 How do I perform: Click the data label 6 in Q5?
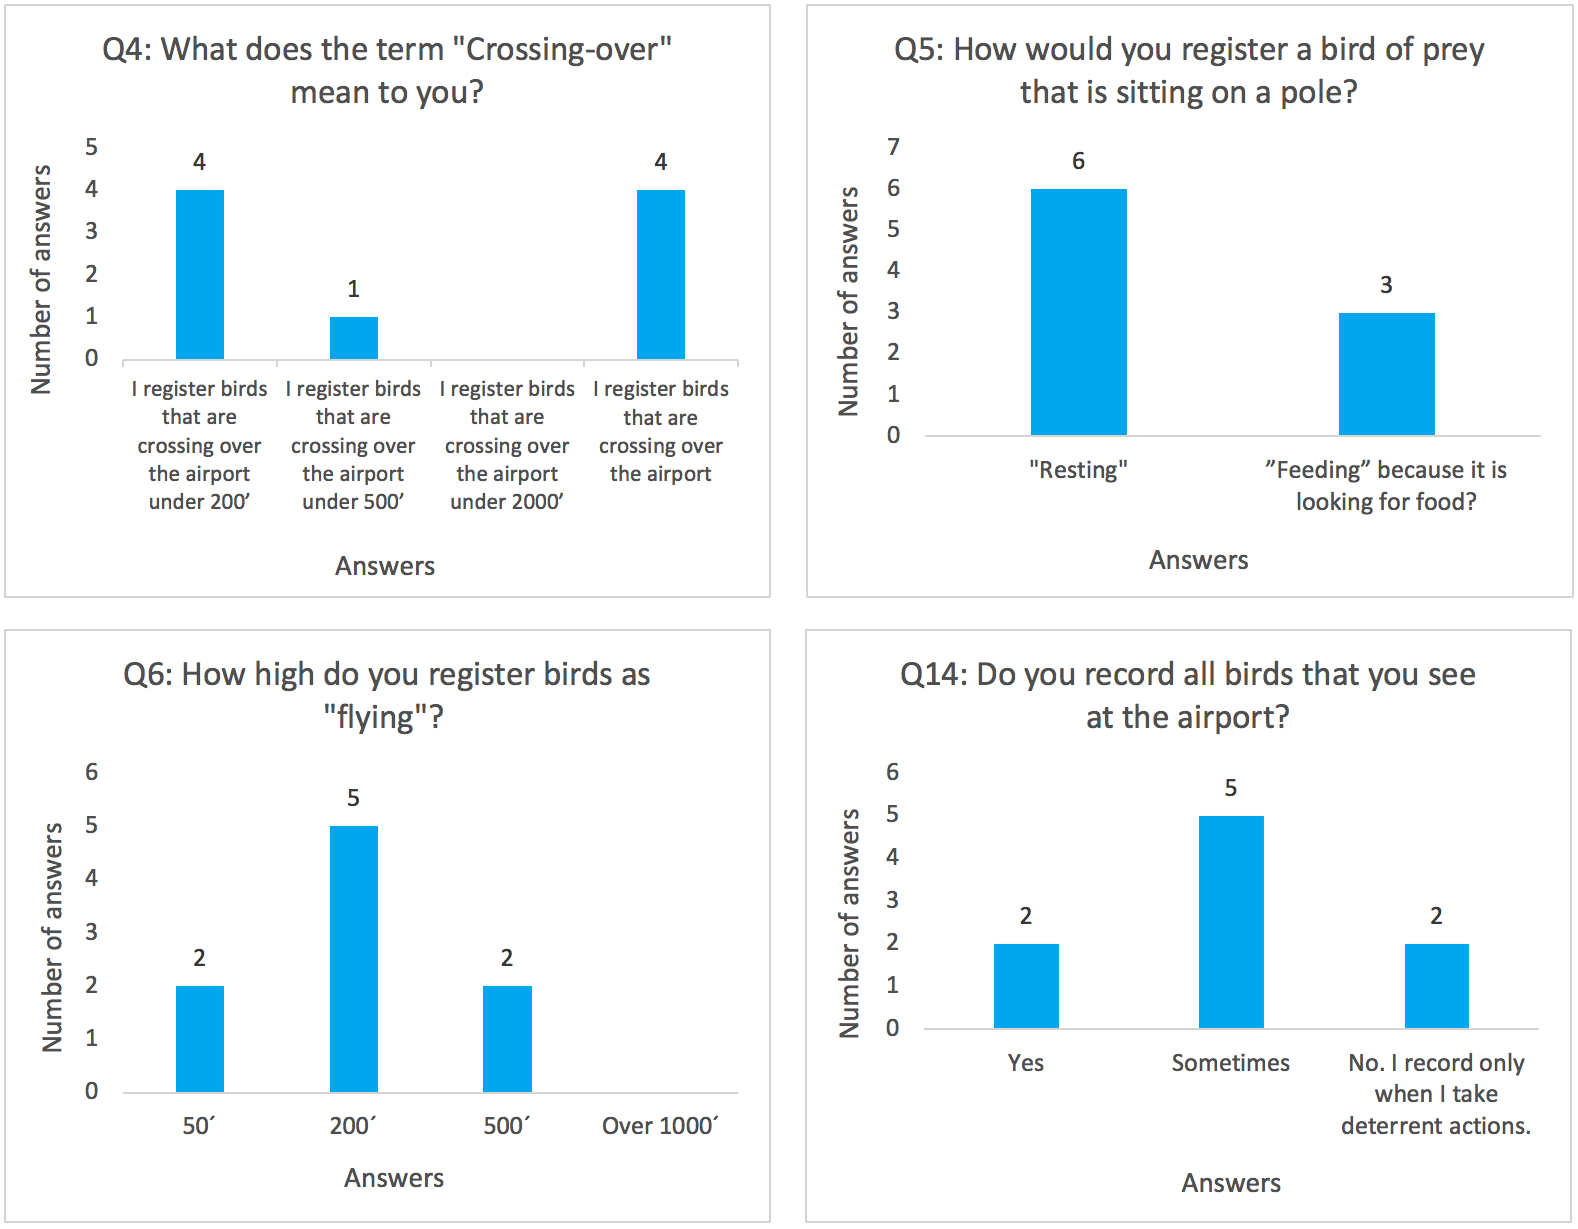[x=1078, y=161]
